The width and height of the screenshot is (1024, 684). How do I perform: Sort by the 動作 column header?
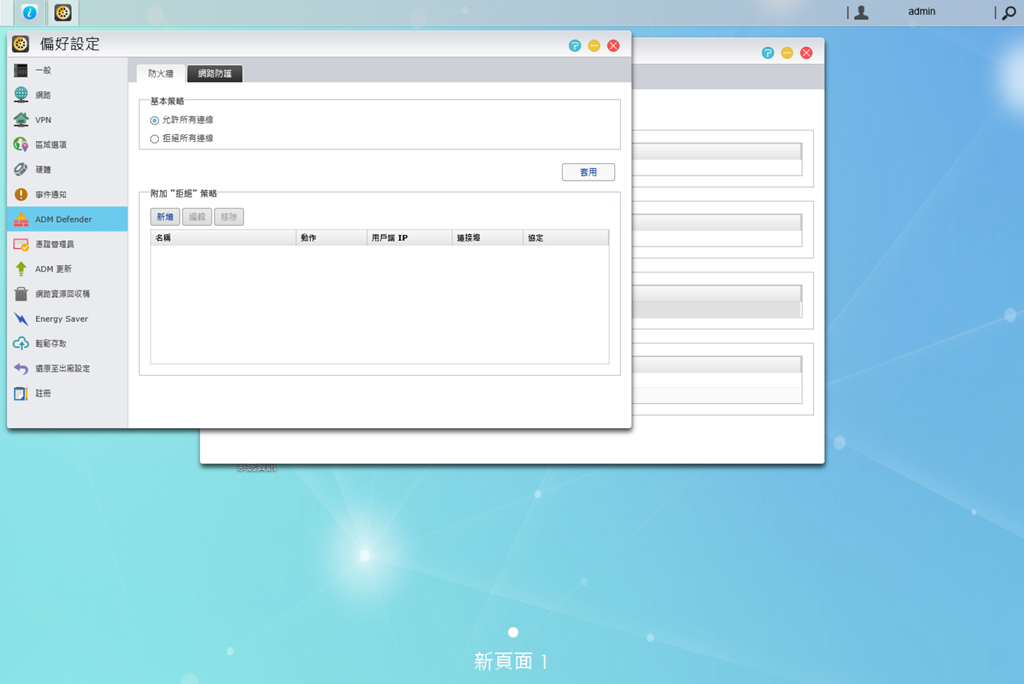332,238
